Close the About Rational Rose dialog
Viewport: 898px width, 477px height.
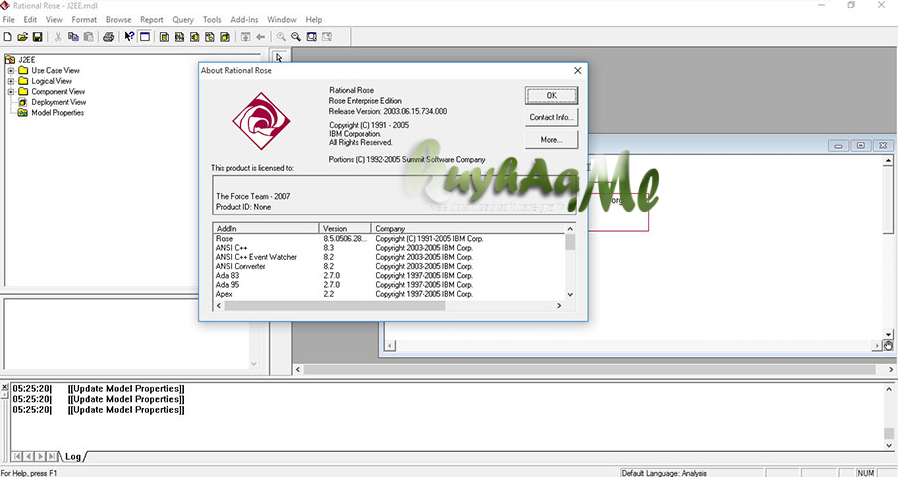click(x=577, y=70)
